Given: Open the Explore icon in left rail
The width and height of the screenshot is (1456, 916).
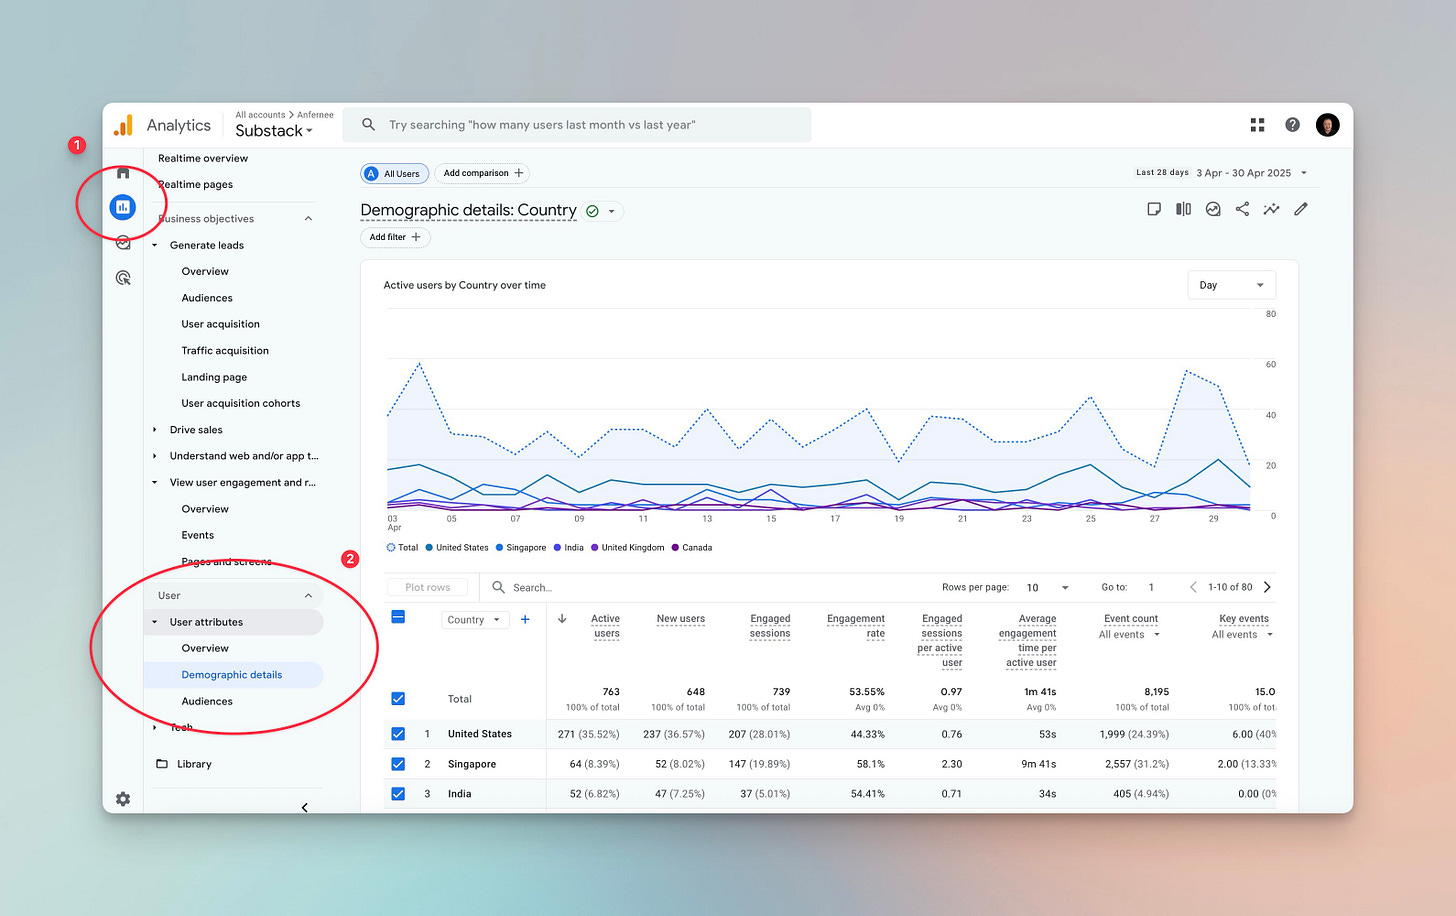Looking at the screenshot, I should point(123,242).
